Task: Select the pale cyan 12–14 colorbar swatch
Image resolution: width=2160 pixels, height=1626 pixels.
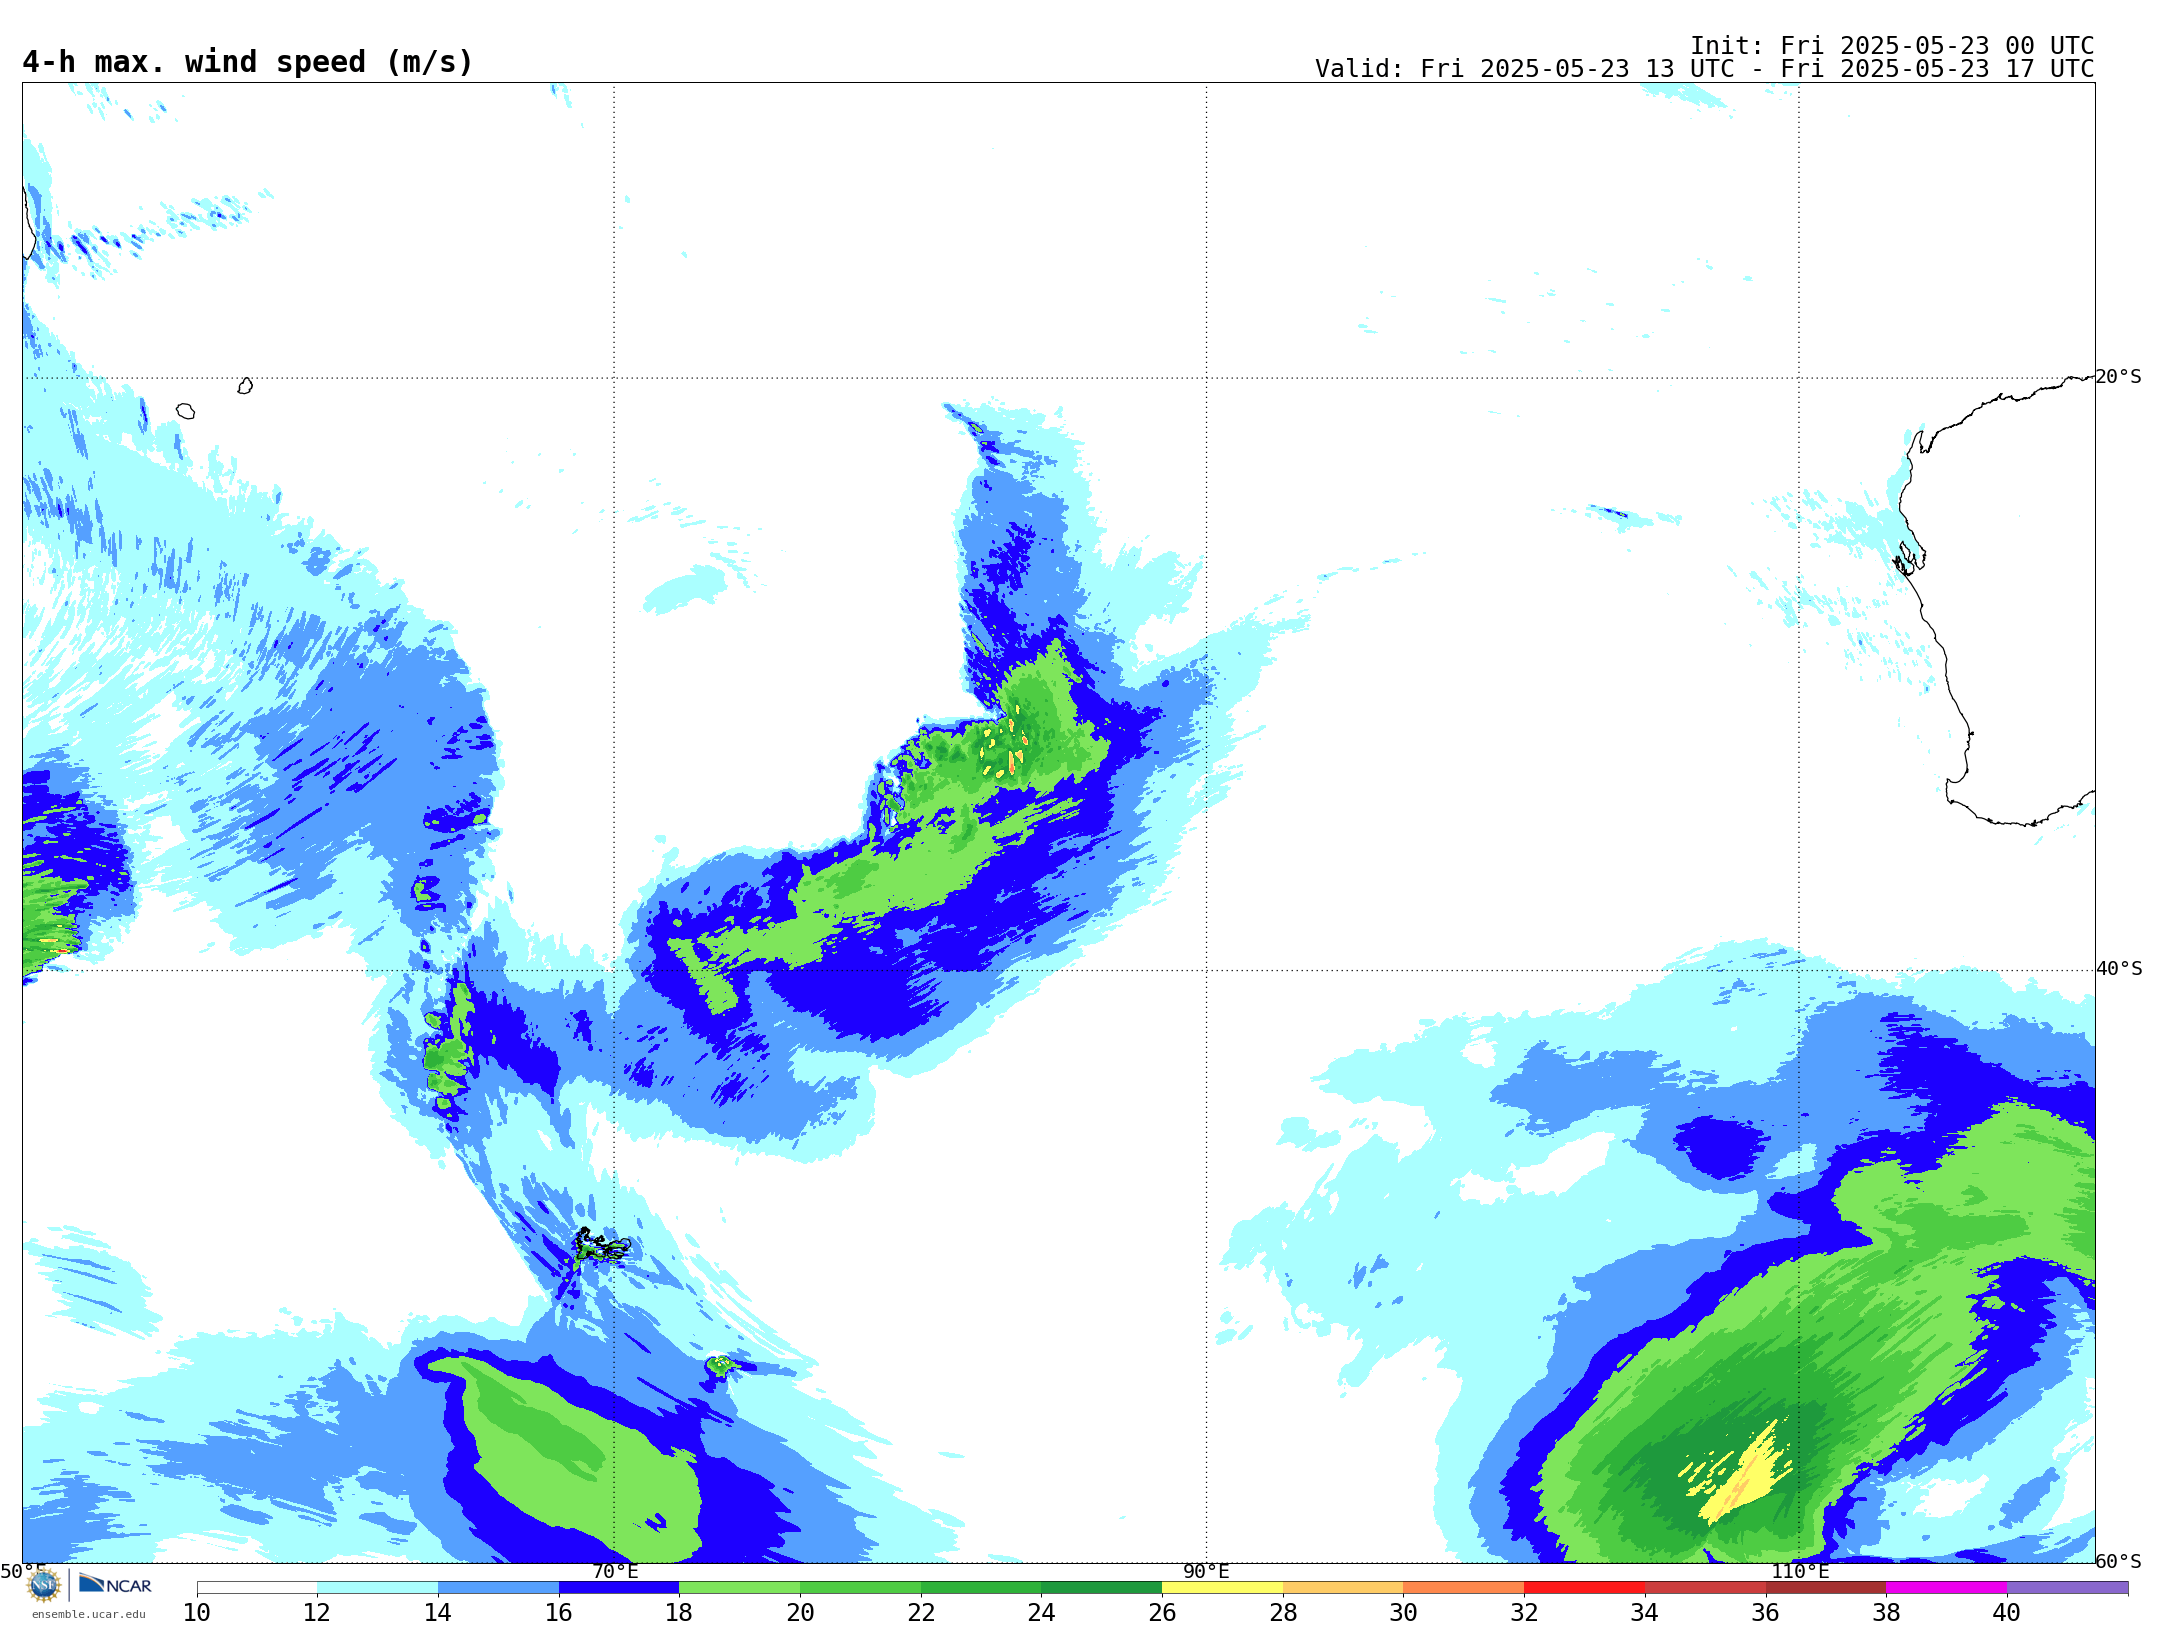Action: point(377,1588)
